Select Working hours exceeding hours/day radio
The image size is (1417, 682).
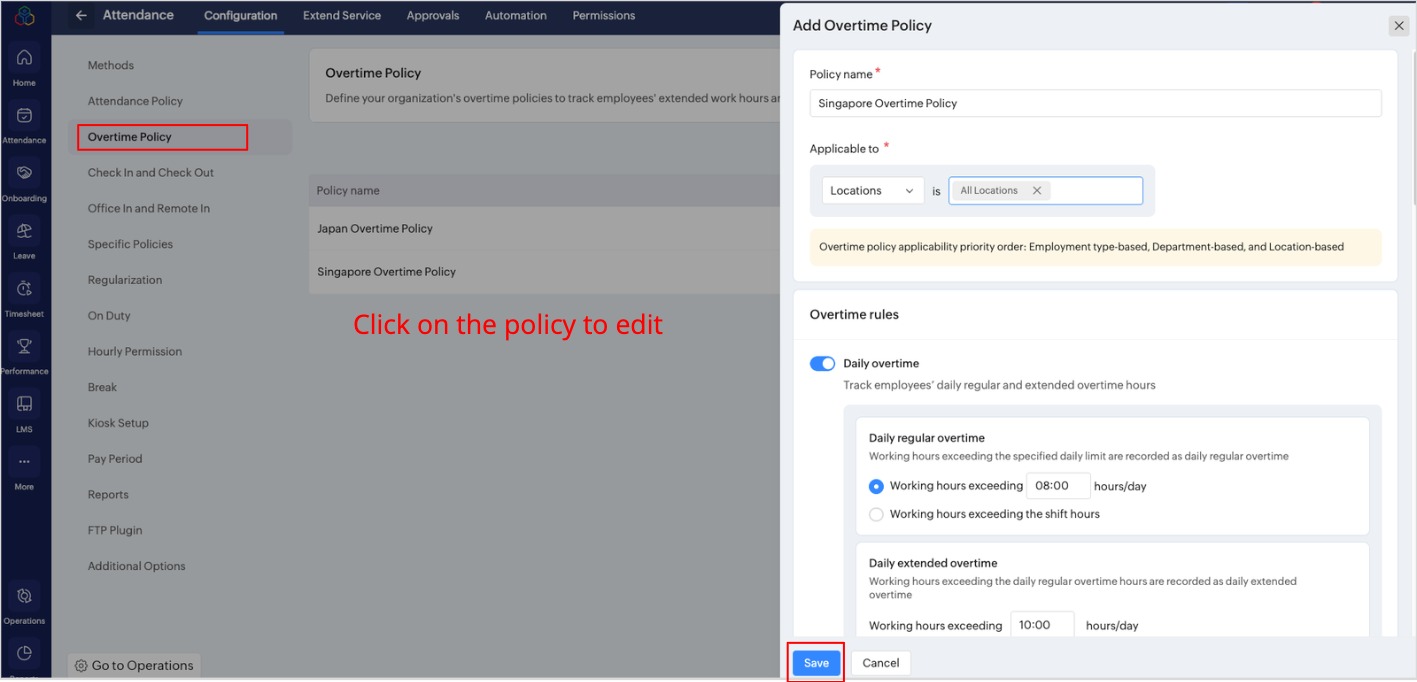point(876,487)
